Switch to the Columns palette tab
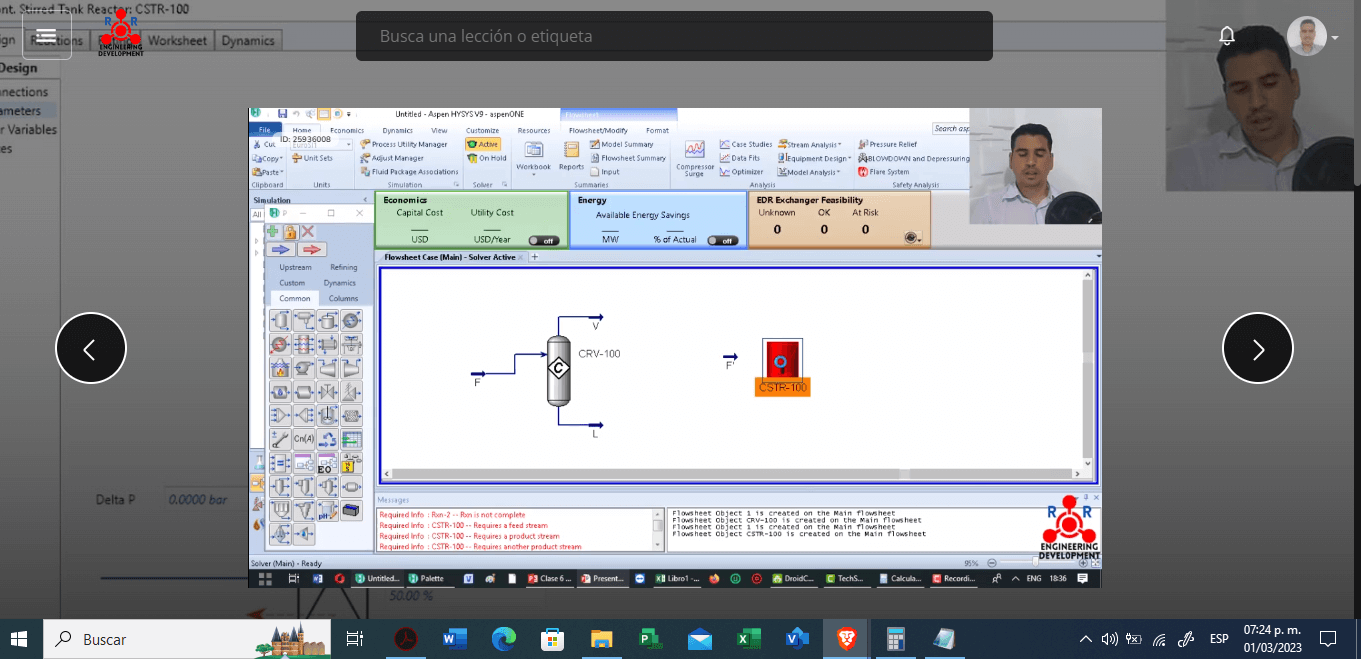 [343, 298]
